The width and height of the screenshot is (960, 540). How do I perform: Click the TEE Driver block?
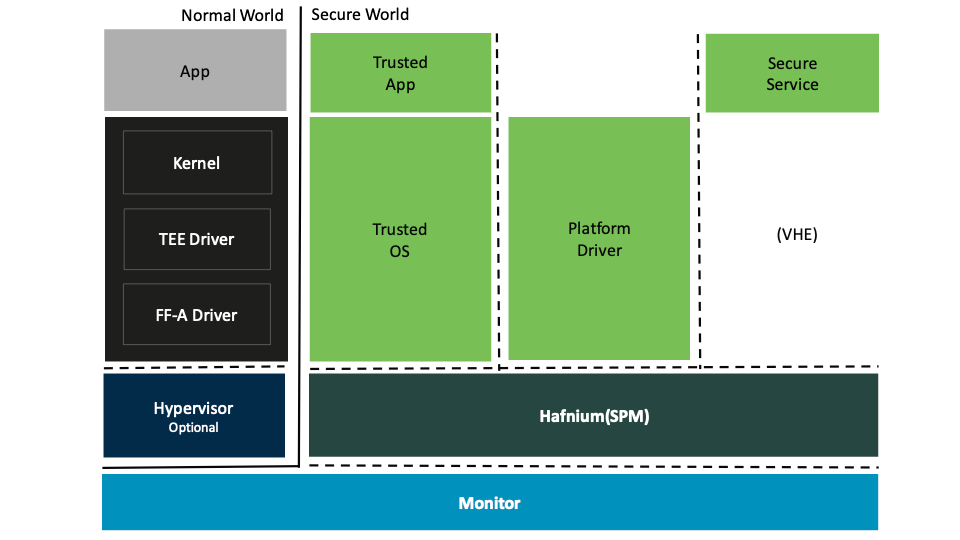[196, 239]
